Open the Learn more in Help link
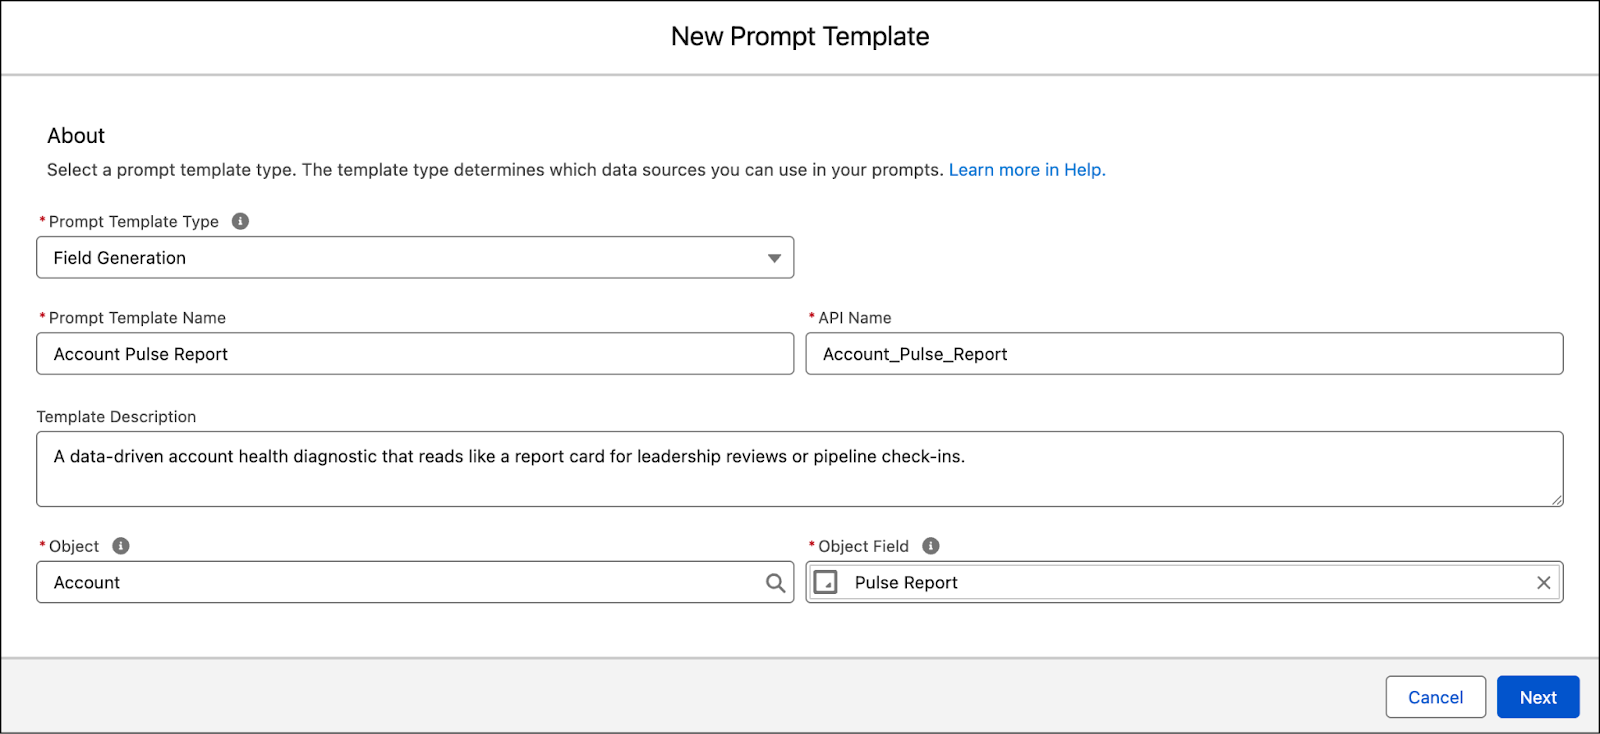This screenshot has height=734, width=1600. [x=1026, y=169]
